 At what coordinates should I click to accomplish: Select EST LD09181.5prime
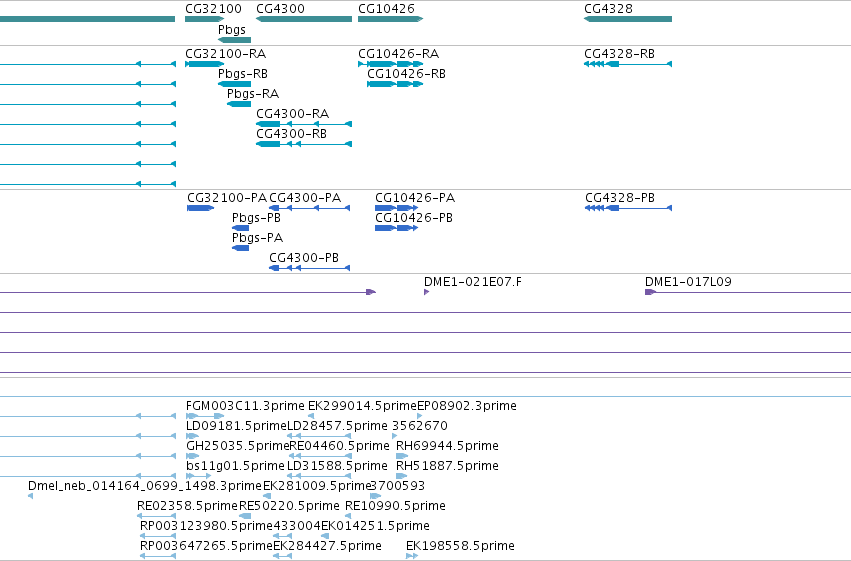click(x=192, y=436)
